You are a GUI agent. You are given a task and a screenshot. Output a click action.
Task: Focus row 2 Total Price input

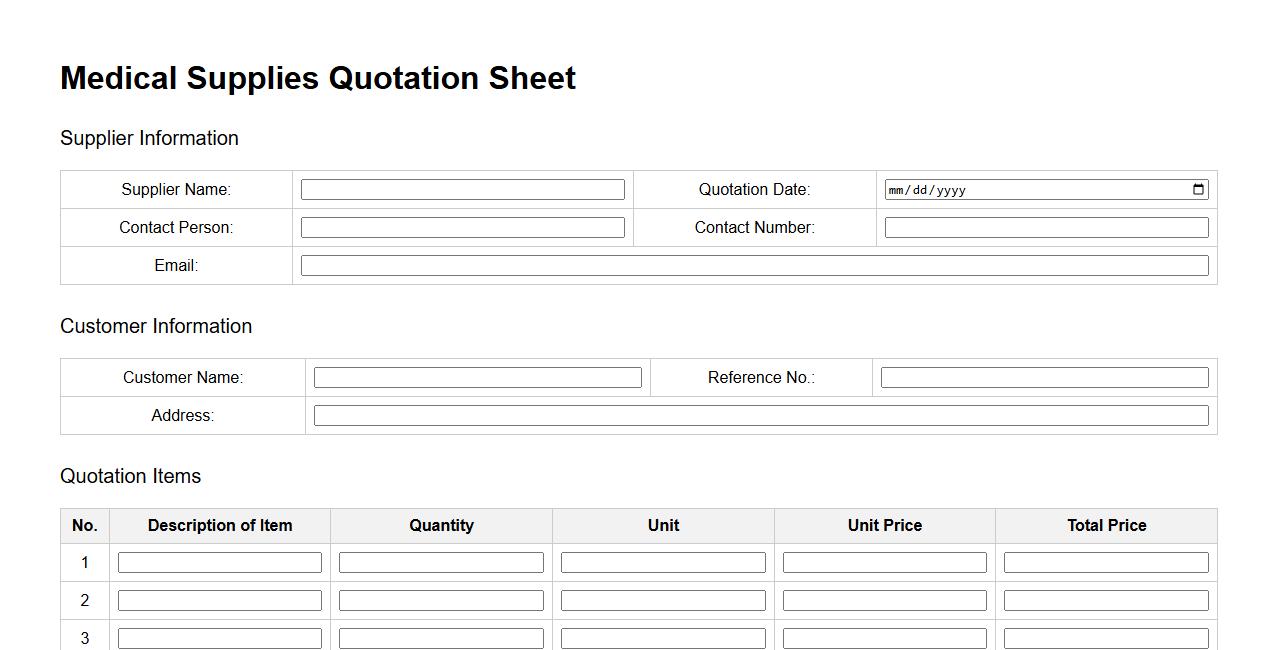pyautogui.click(x=1106, y=601)
